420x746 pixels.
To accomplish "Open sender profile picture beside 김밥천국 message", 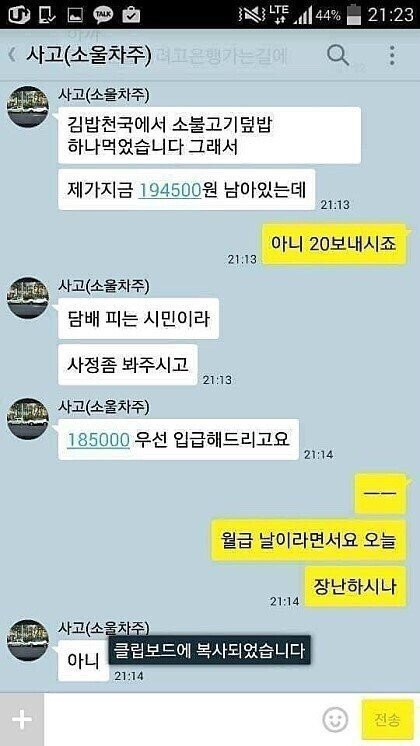I will tap(28, 107).
